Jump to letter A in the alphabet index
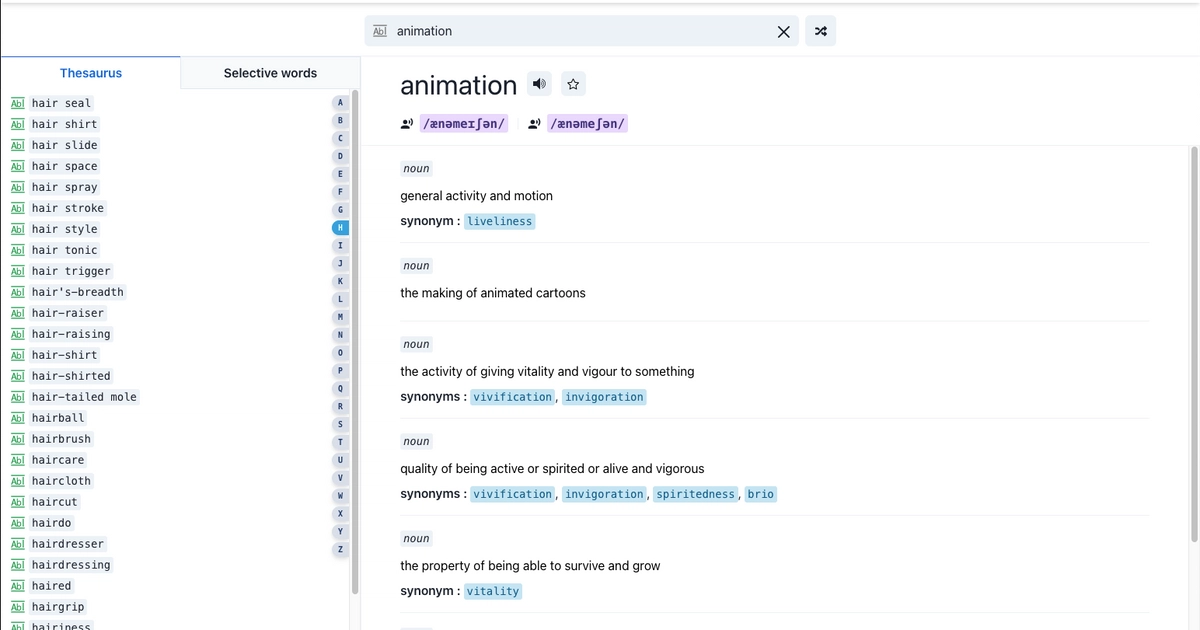 (340, 102)
